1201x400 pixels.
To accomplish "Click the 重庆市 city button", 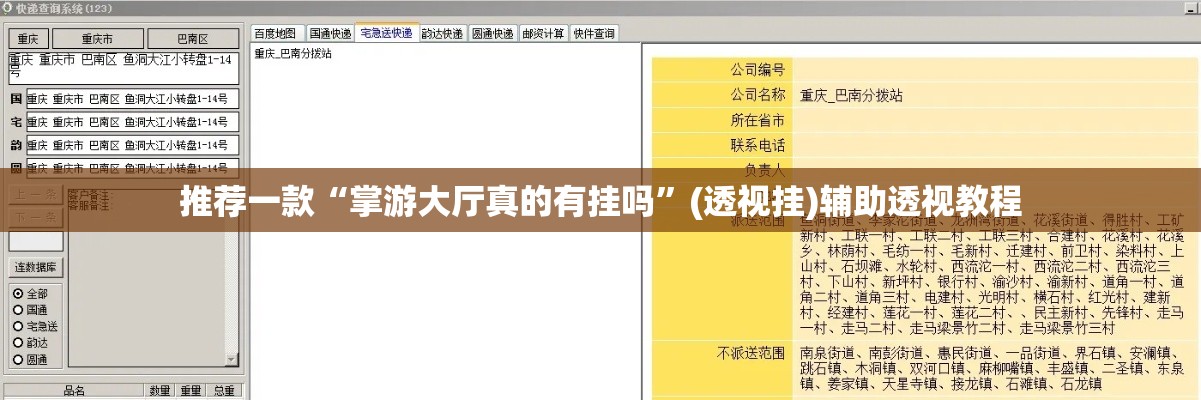I will point(97,39).
